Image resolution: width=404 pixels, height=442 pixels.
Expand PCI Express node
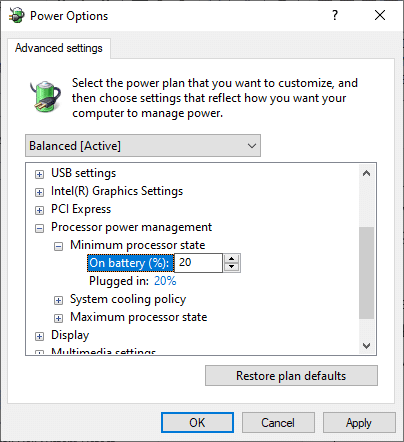click(x=39, y=210)
